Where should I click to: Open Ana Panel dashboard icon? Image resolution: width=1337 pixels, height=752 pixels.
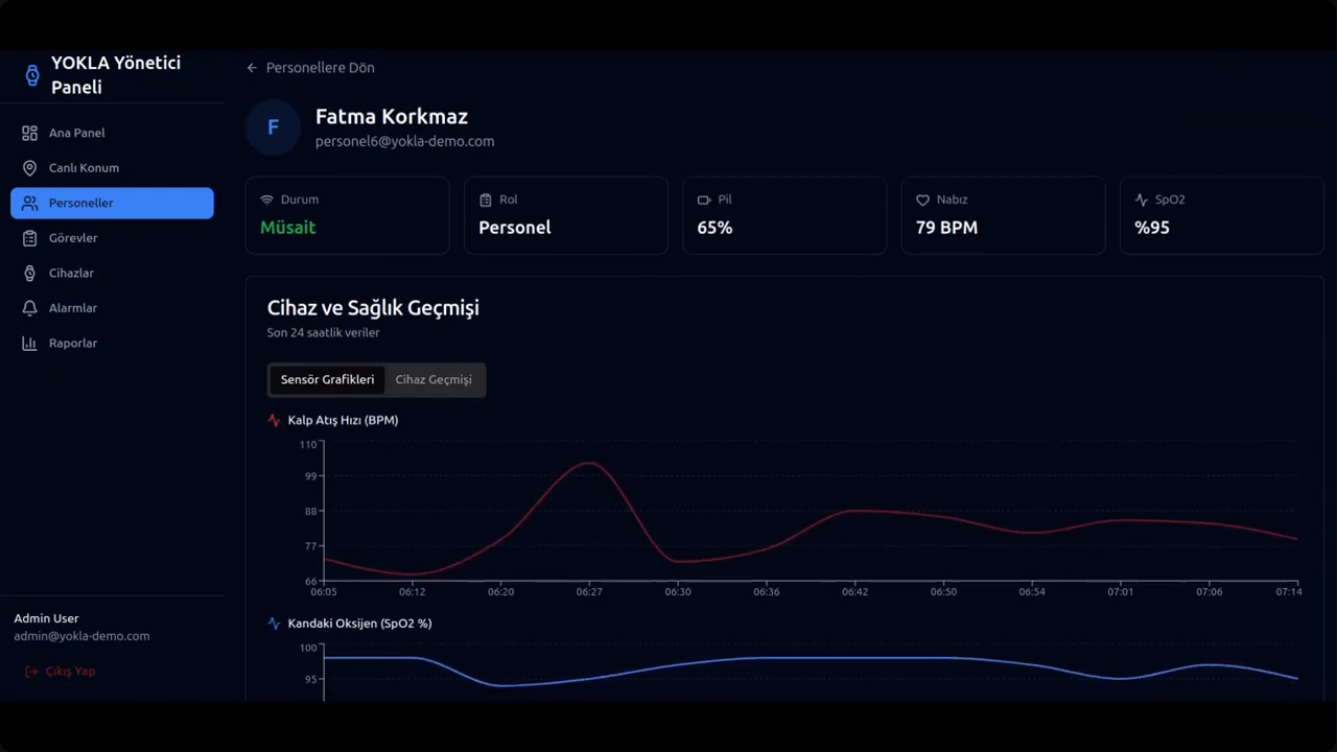[30, 133]
